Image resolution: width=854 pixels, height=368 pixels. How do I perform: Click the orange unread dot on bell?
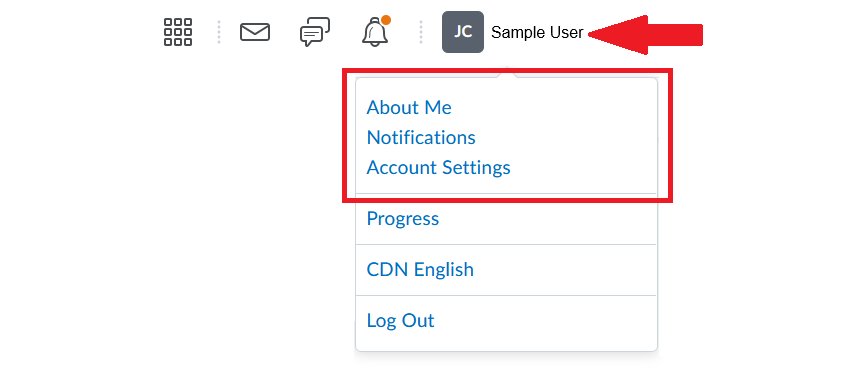(386, 20)
